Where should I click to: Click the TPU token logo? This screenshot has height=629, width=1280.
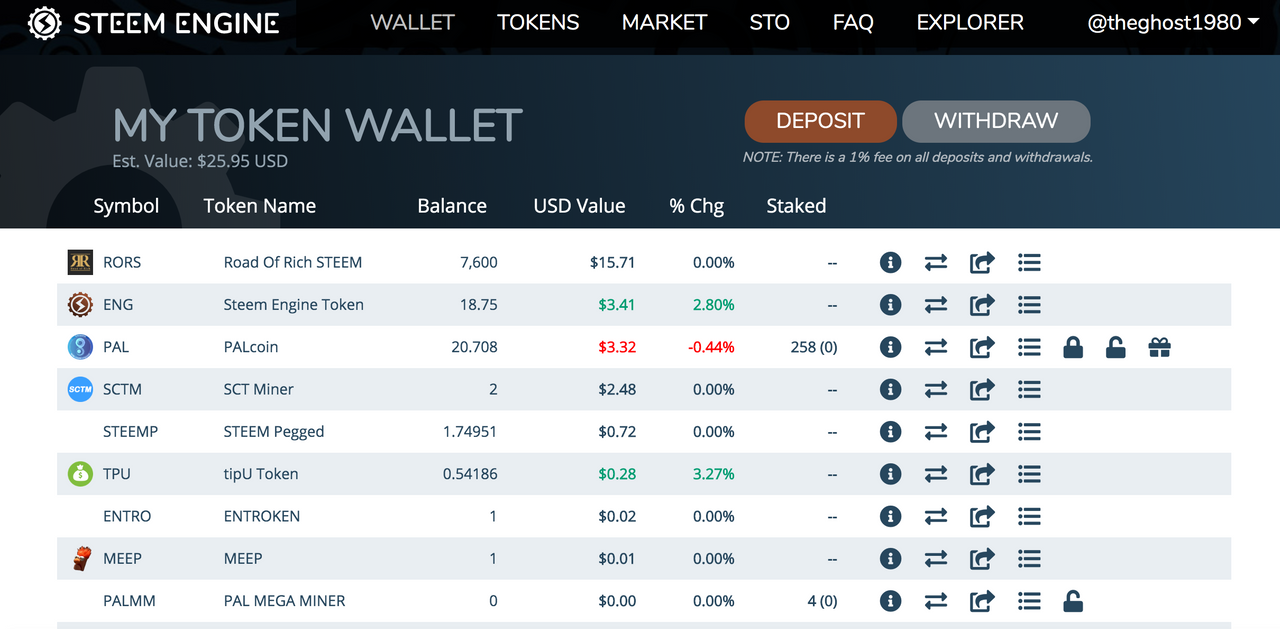tap(80, 474)
